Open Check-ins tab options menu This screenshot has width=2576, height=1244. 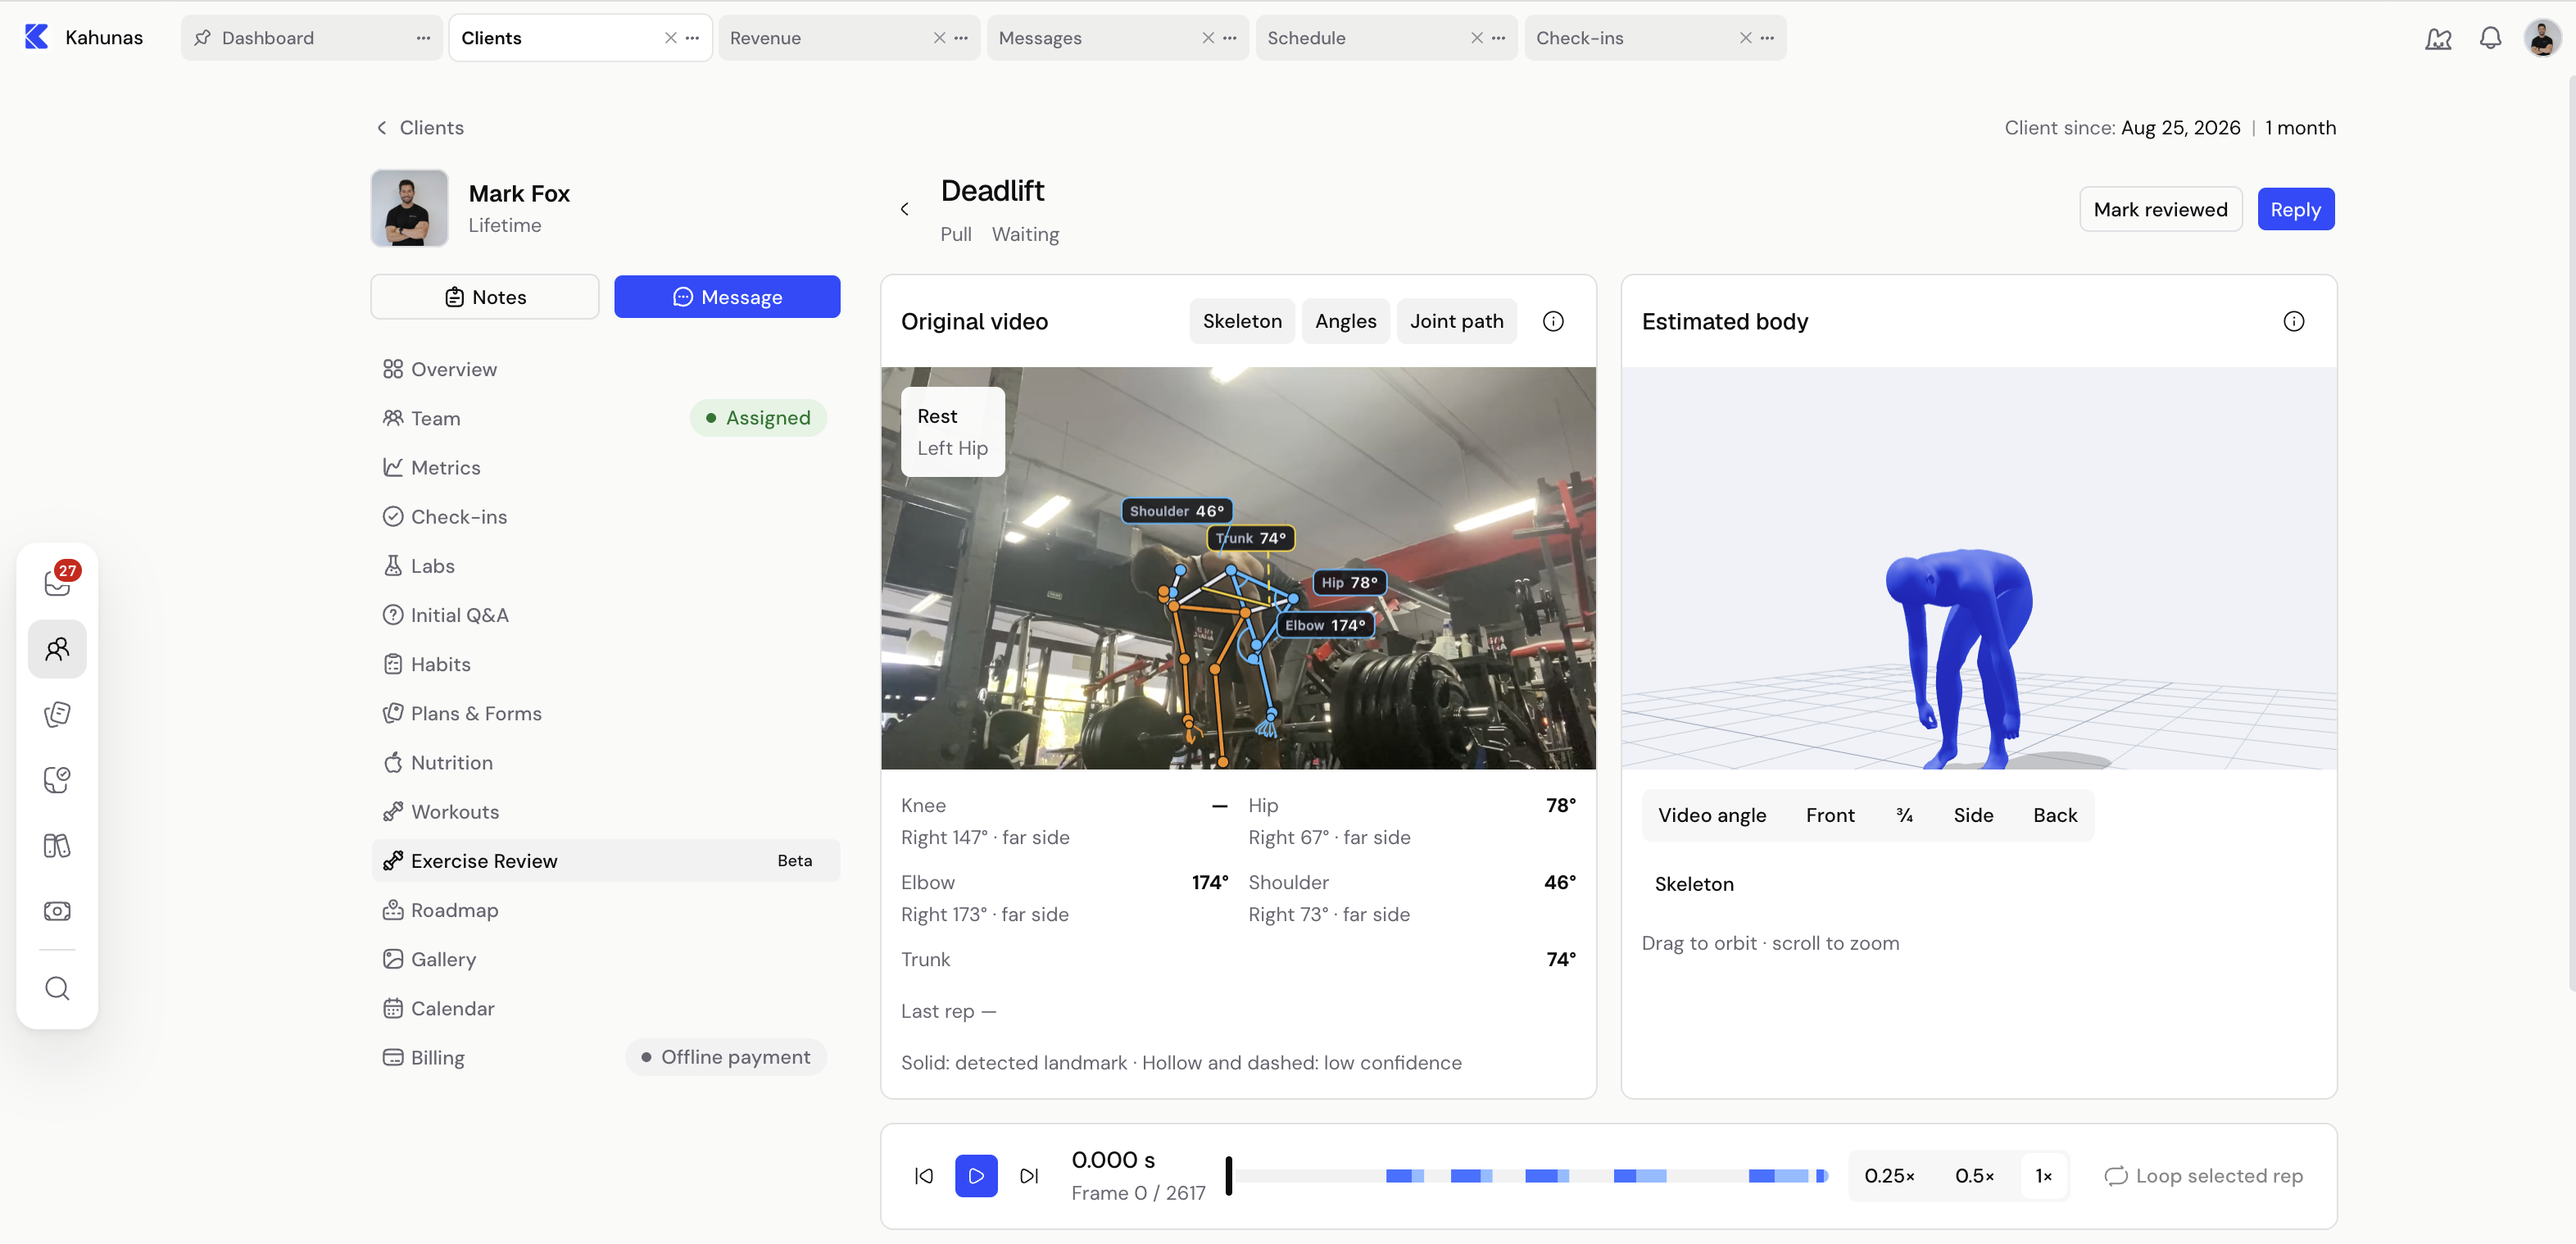1767,38
